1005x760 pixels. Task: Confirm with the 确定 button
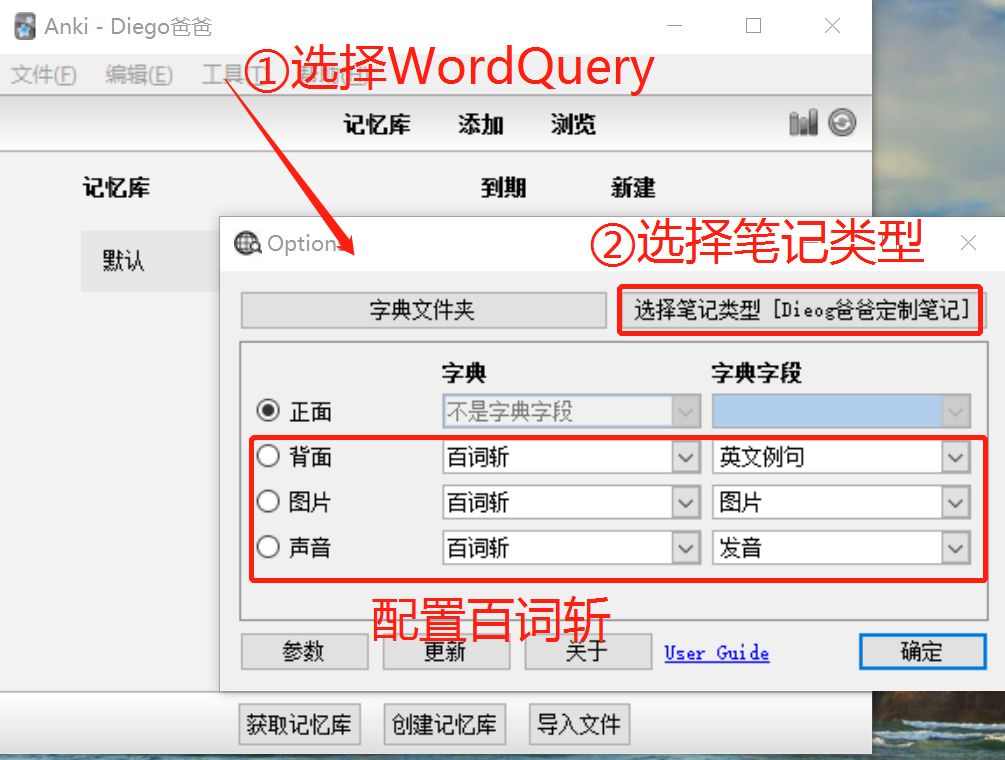[x=922, y=651]
